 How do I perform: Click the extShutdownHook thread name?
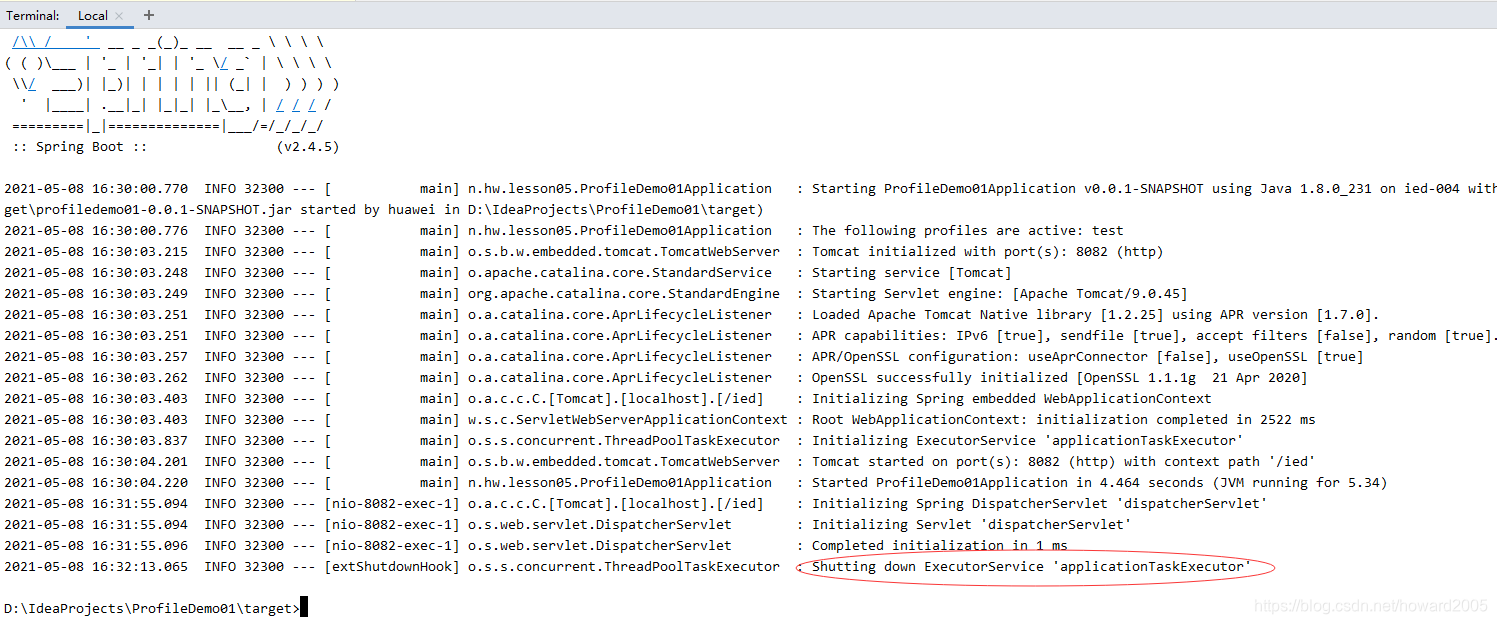392,567
